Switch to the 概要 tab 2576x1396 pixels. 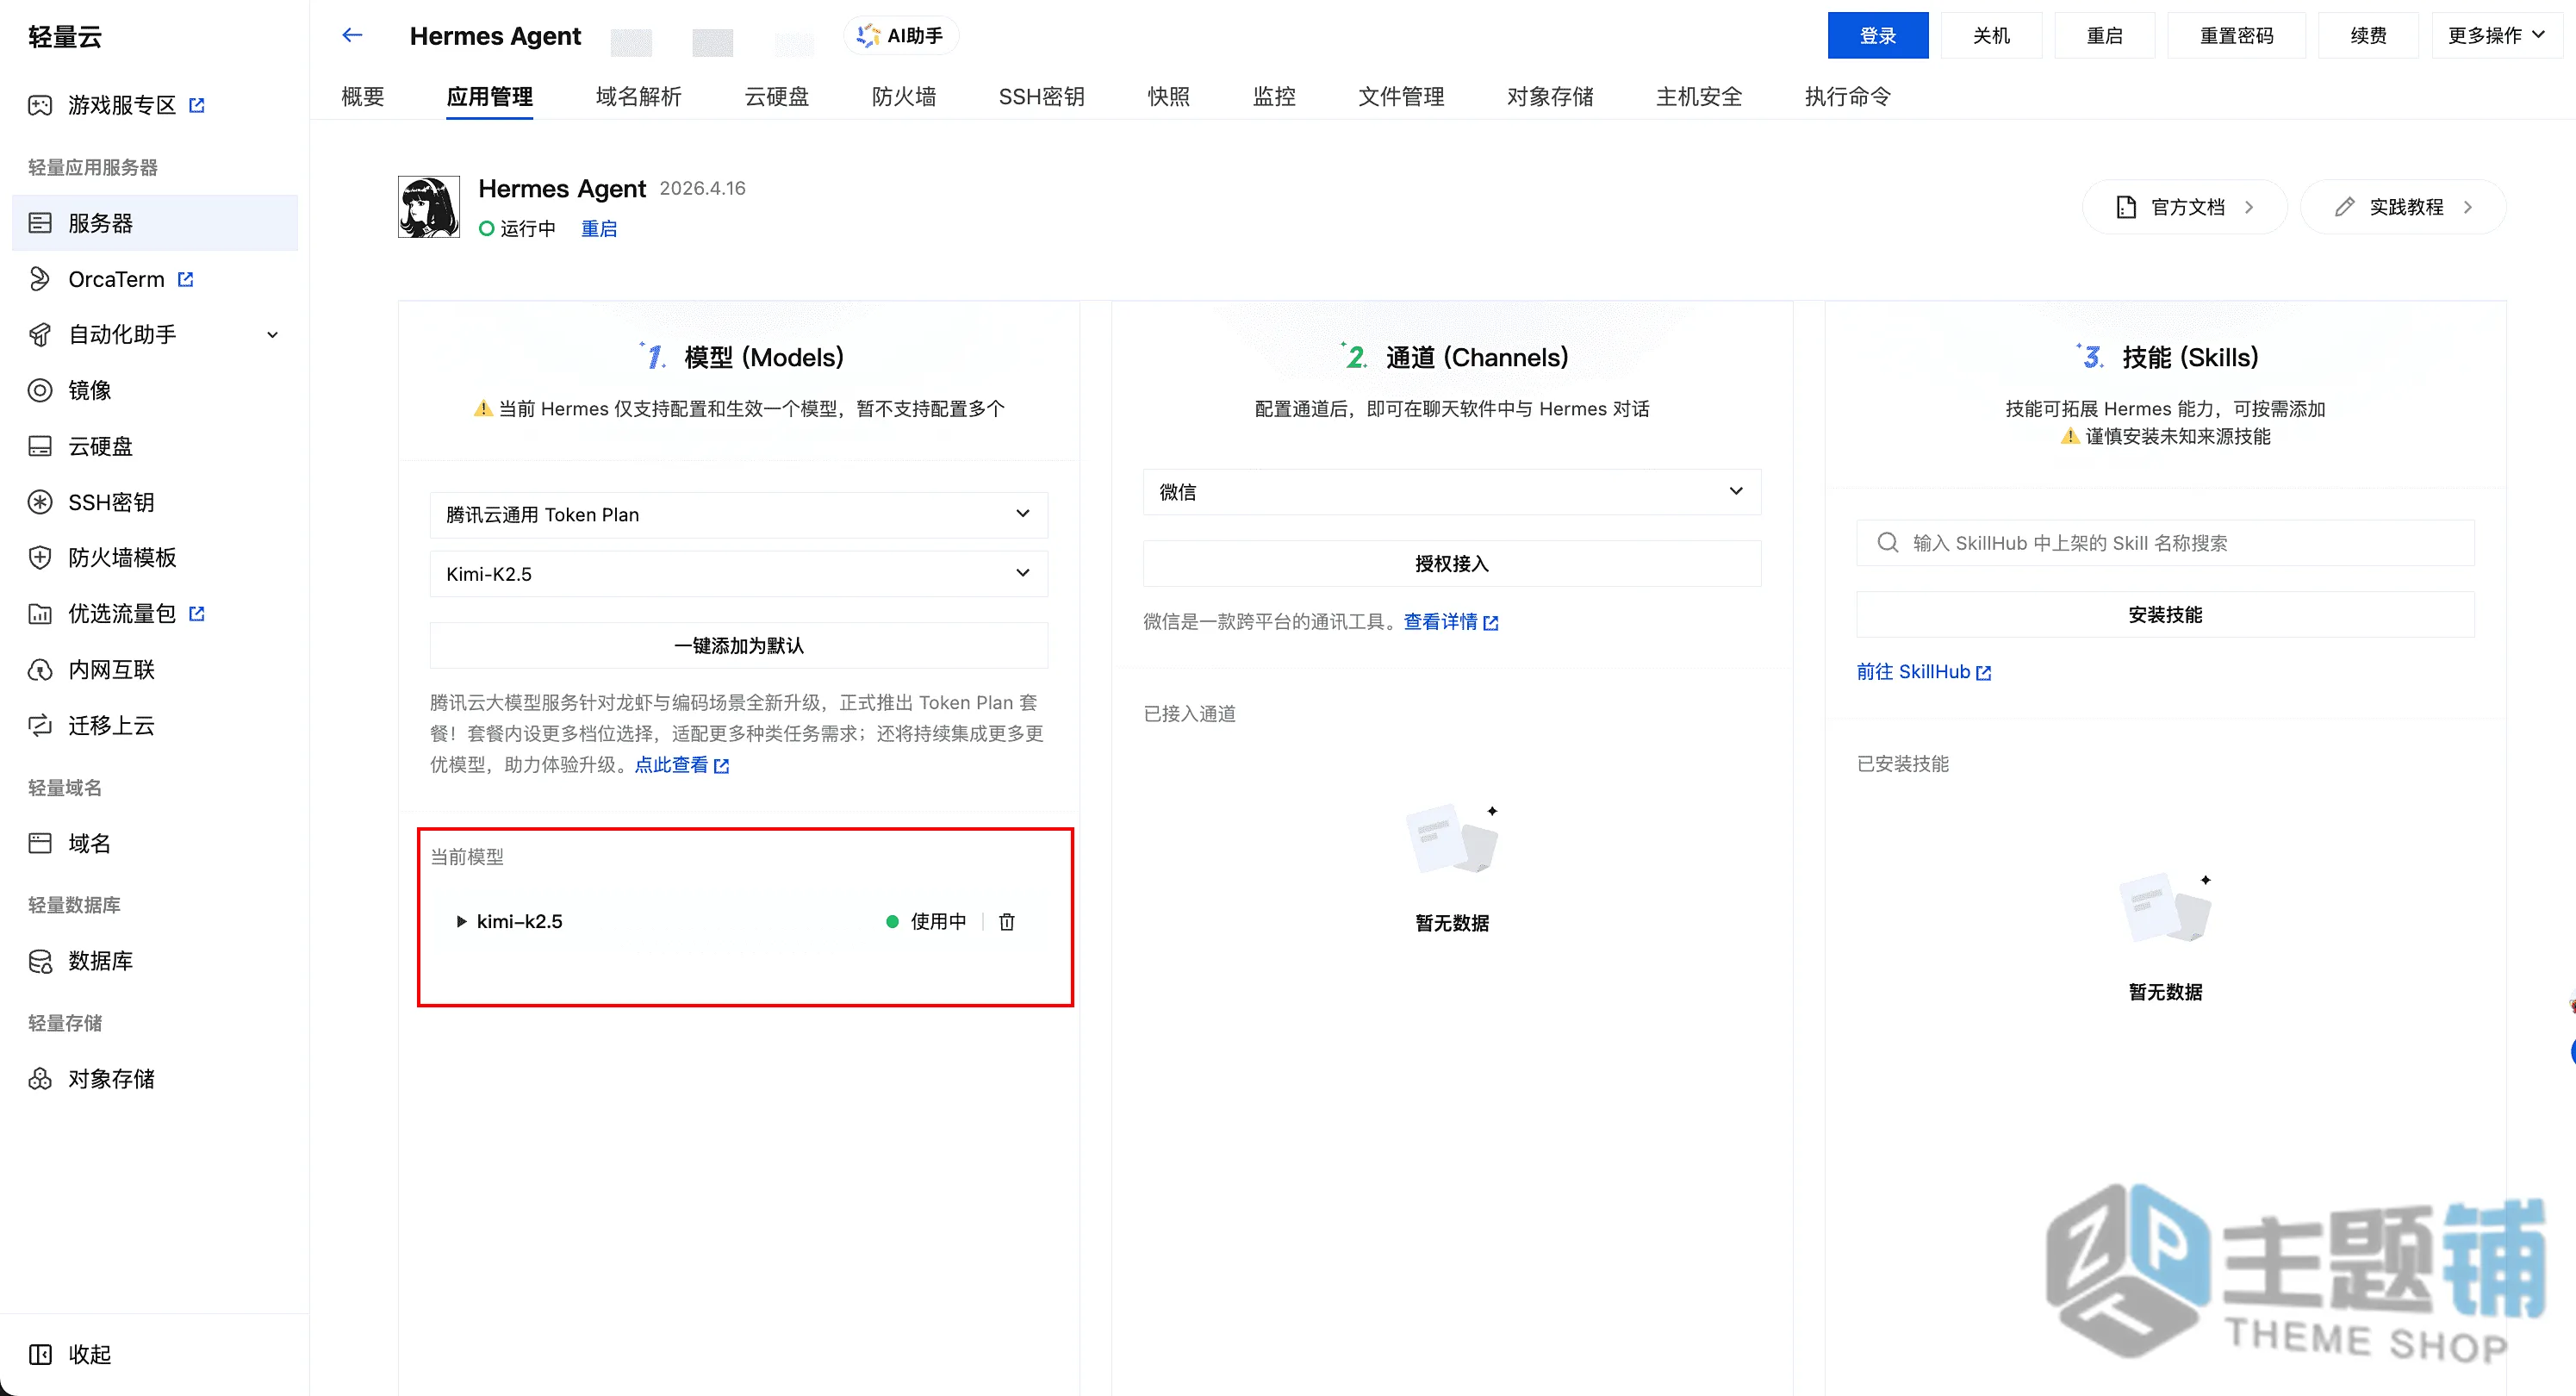363,96
